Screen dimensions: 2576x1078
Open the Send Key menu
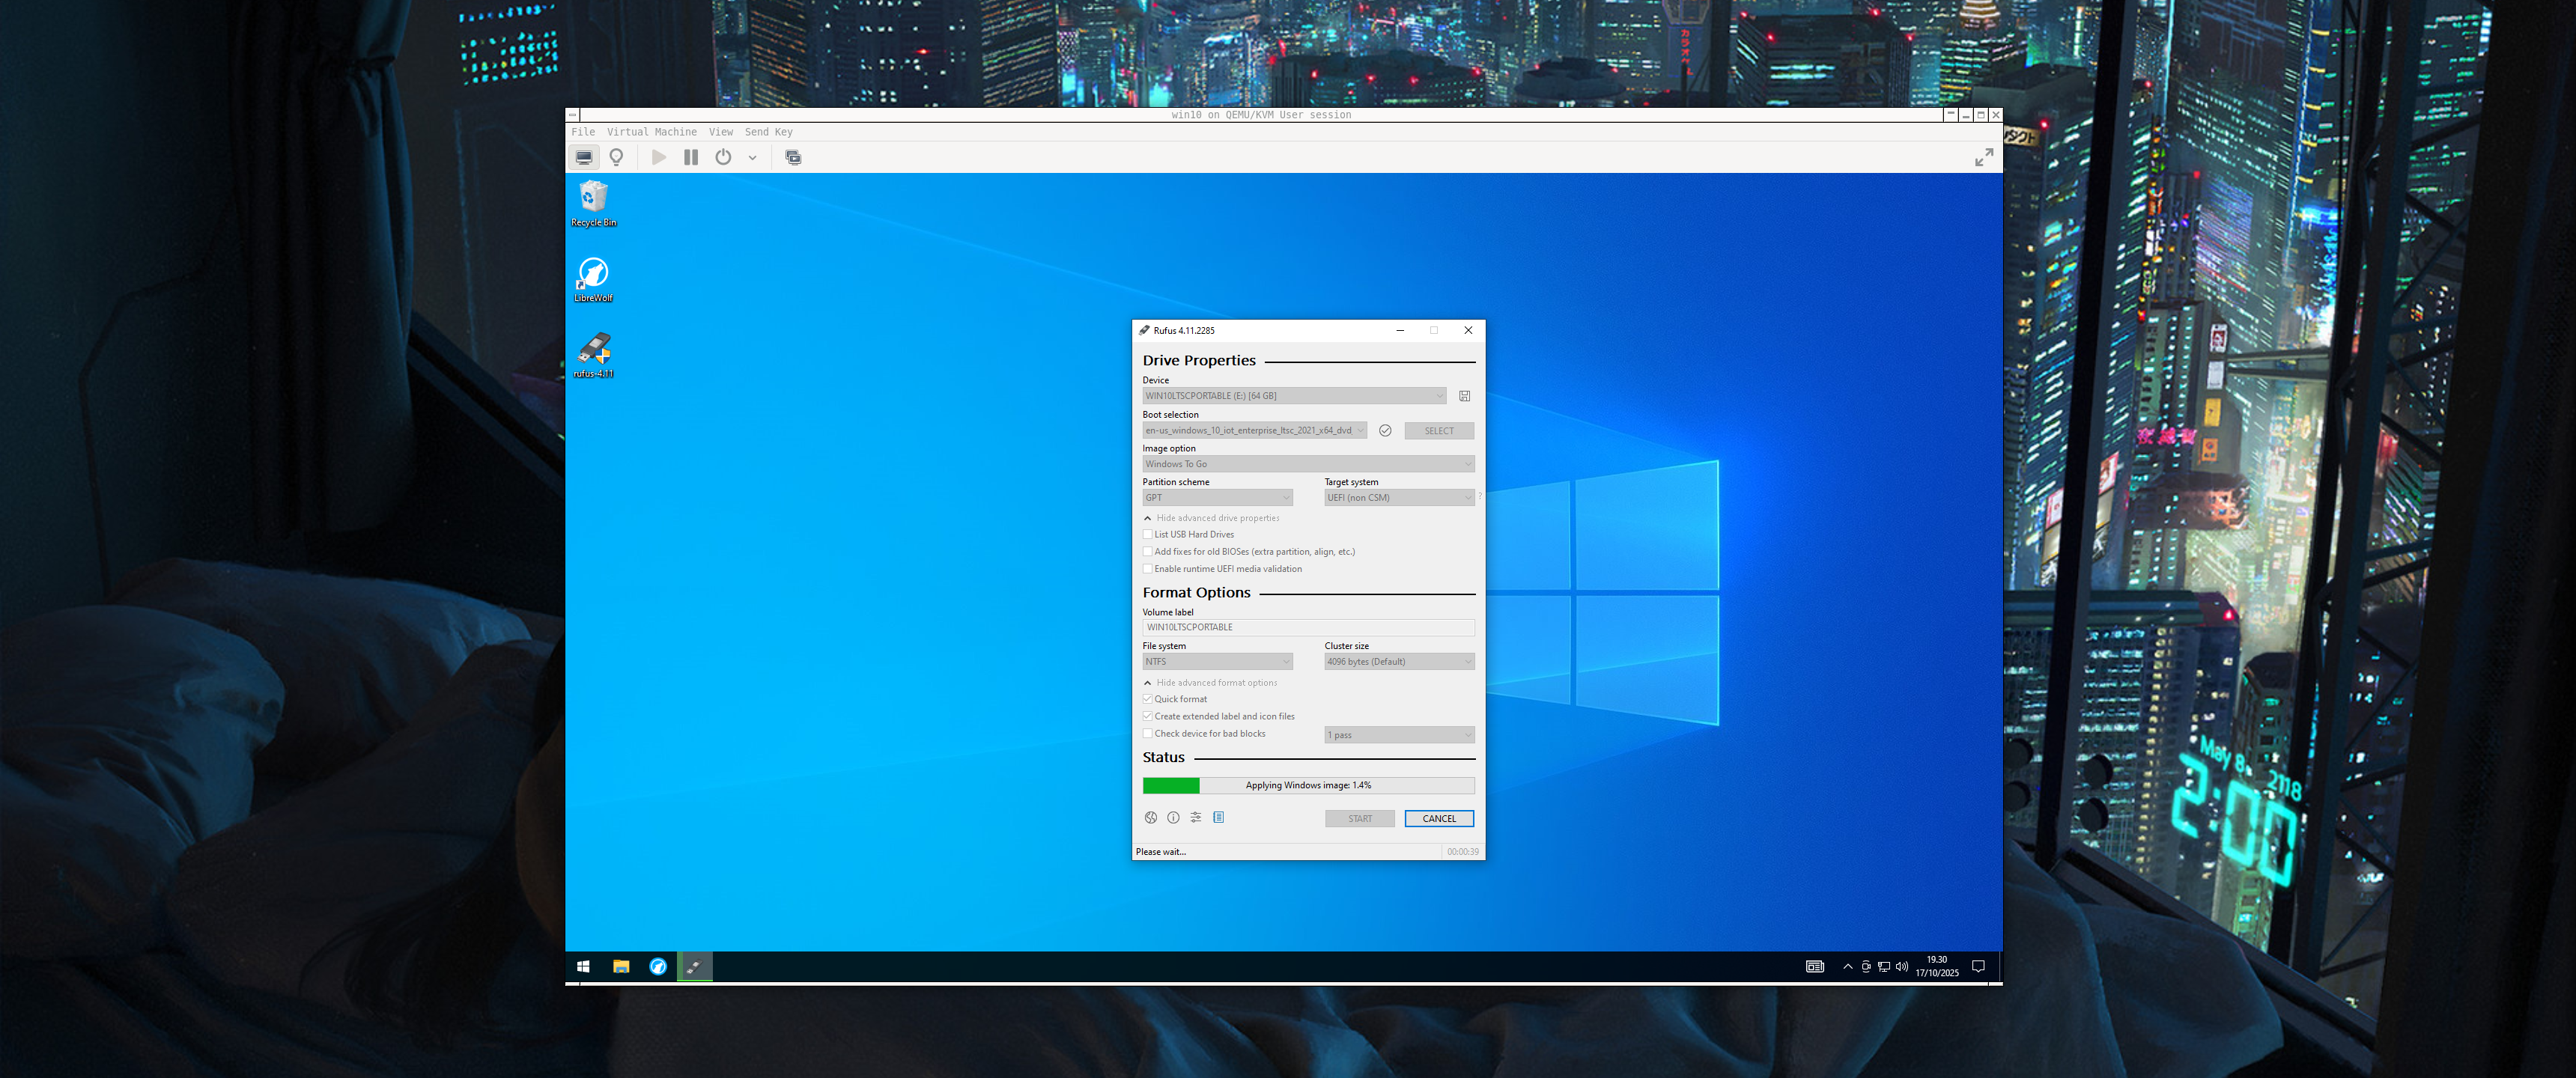point(768,132)
